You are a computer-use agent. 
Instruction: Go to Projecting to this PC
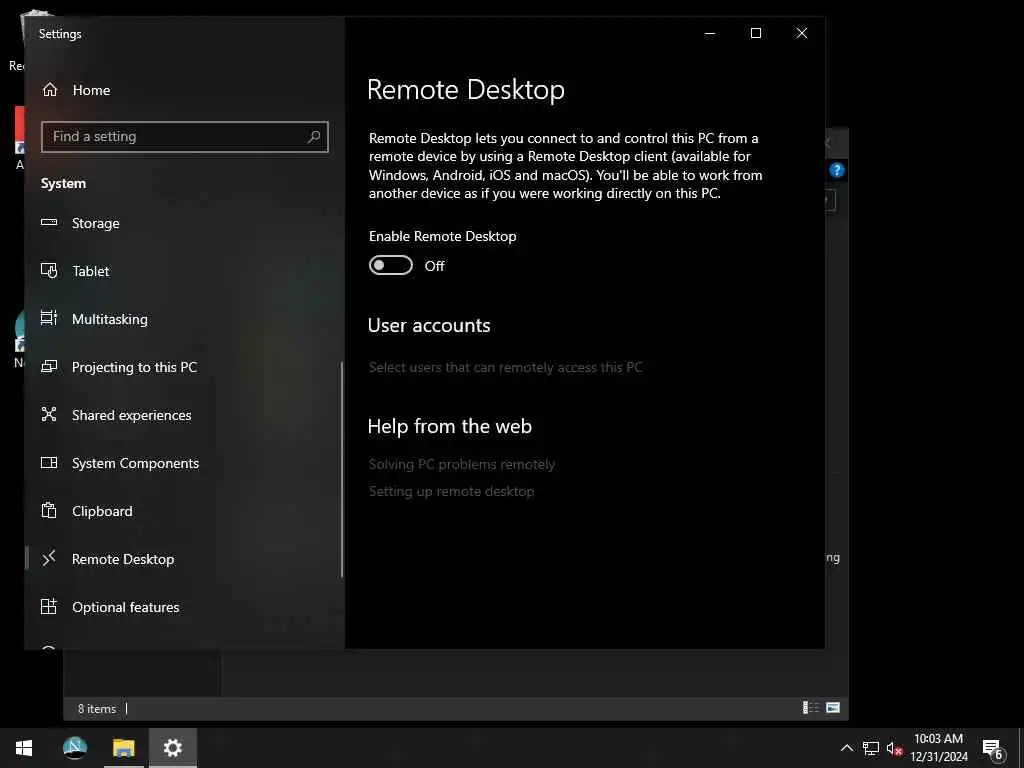point(183,367)
